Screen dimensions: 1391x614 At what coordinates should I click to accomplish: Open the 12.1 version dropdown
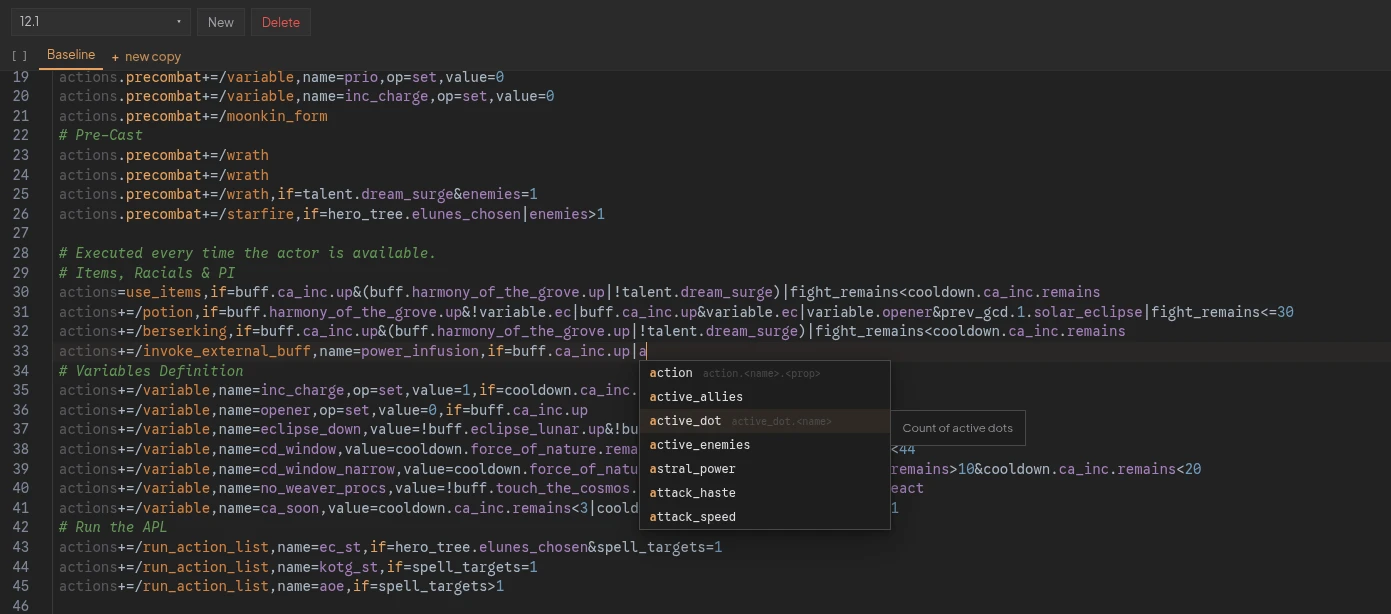click(100, 22)
